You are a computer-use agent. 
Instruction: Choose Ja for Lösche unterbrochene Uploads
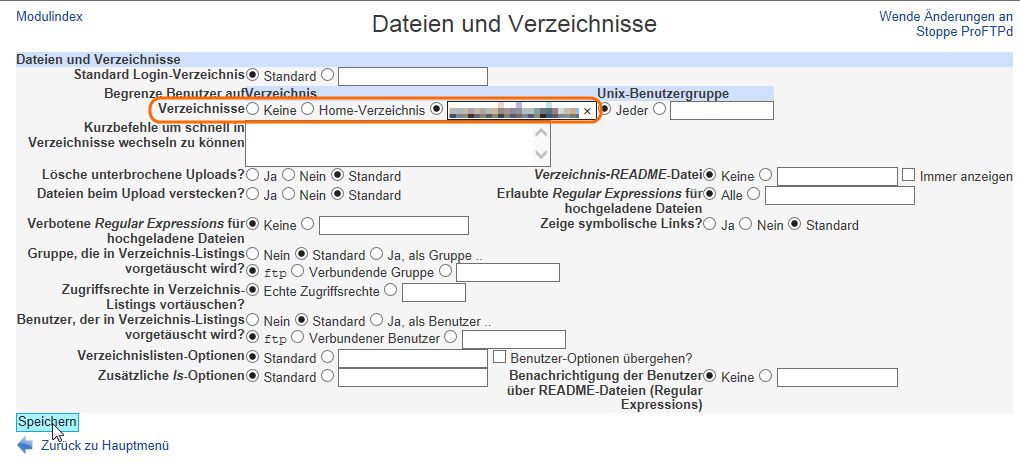[x=253, y=176]
